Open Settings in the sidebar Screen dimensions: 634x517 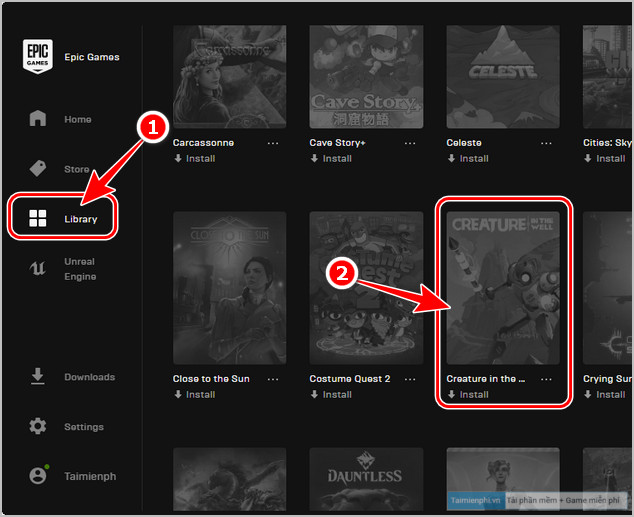pyautogui.click(x=84, y=427)
